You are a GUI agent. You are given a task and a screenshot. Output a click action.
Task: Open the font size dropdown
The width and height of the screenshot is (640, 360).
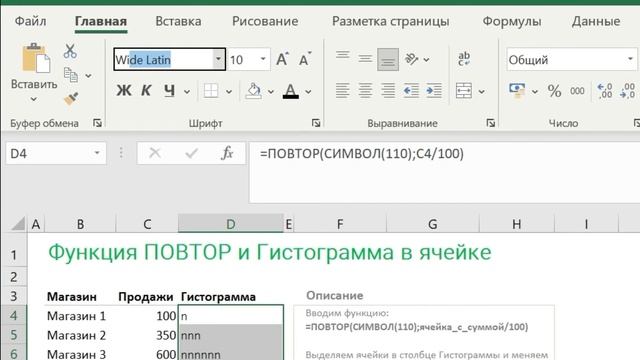[x=263, y=59]
